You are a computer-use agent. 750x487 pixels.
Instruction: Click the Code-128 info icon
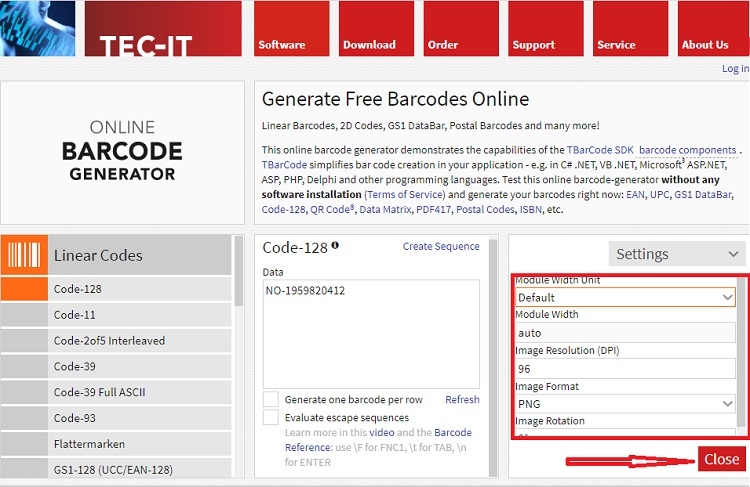click(x=335, y=245)
